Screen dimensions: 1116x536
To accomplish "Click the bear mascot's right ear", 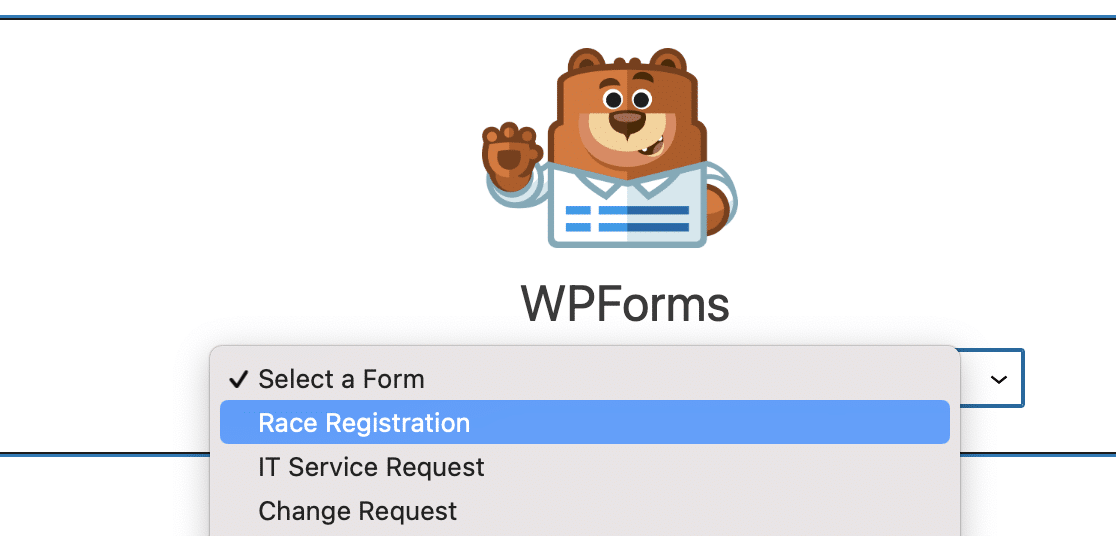I will [x=668, y=61].
